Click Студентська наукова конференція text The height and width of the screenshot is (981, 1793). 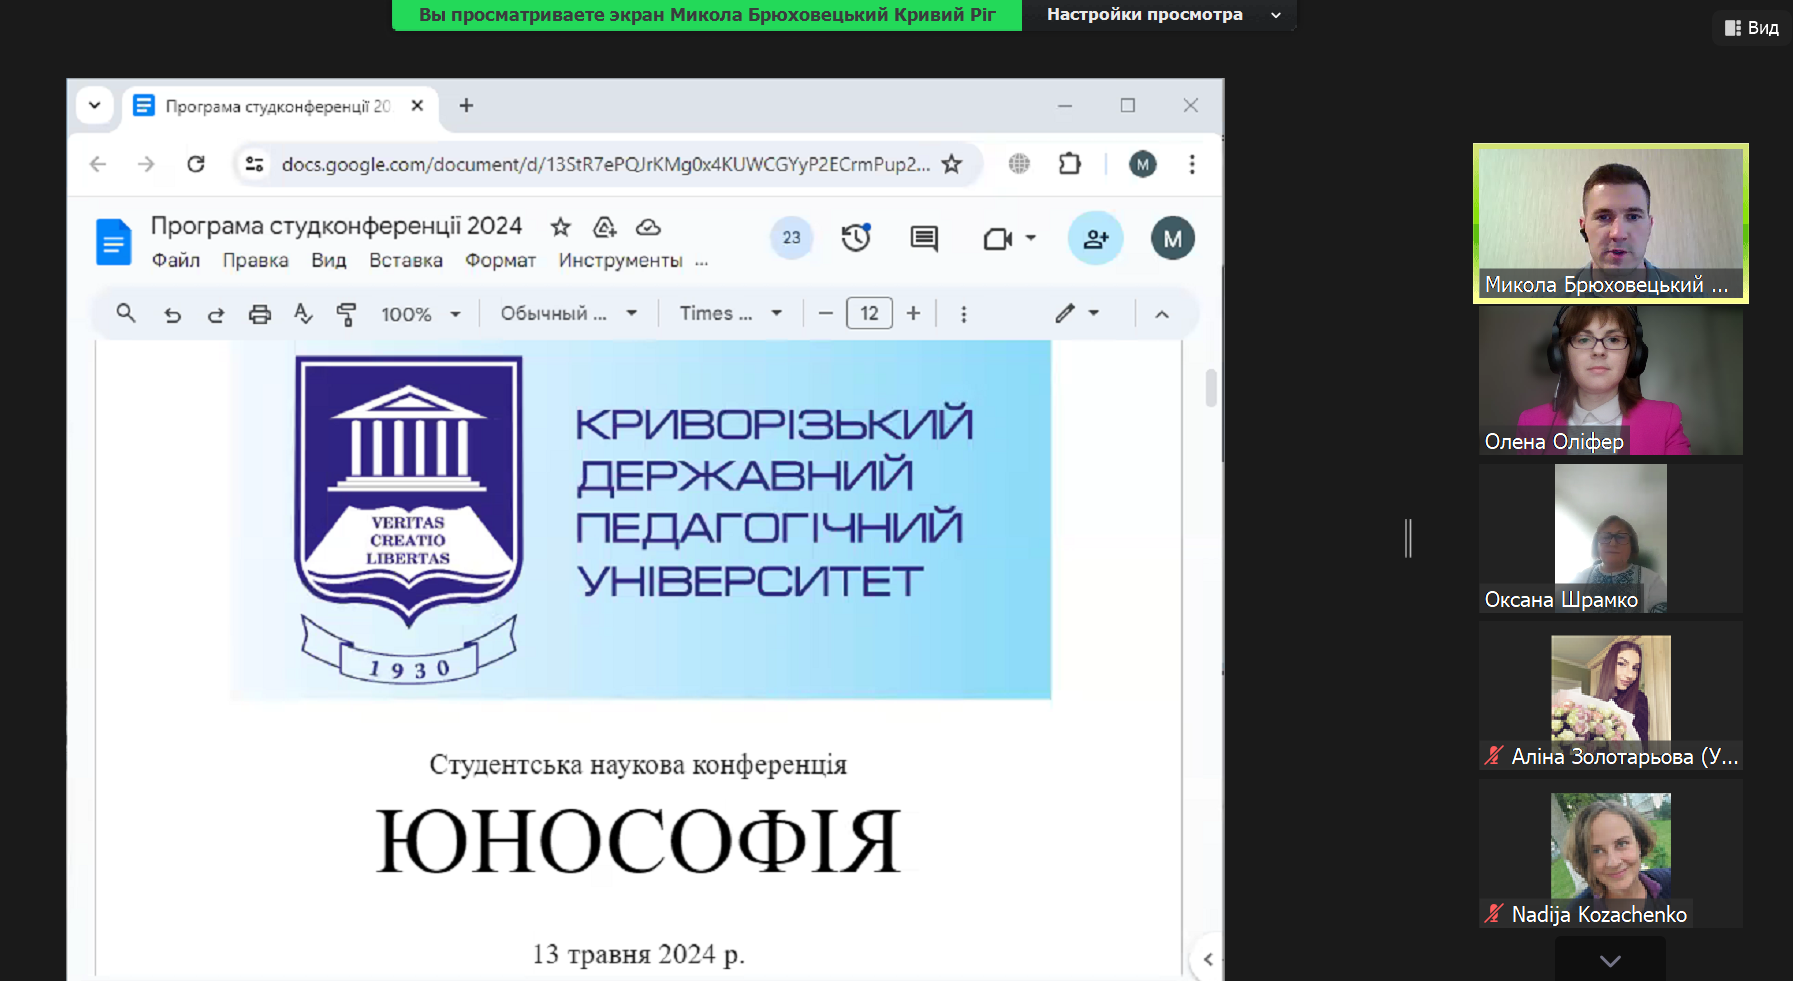tap(638, 765)
